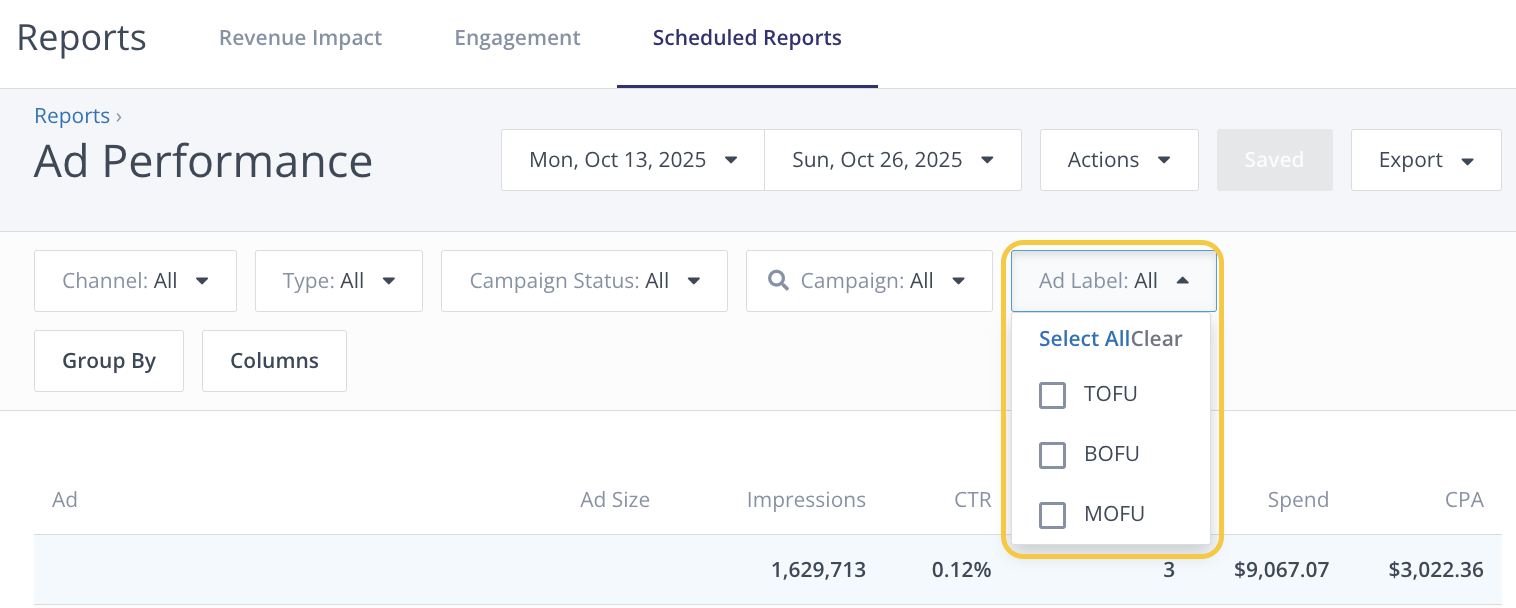
Task: Open the Export dropdown menu
Action: [1425, 160]
